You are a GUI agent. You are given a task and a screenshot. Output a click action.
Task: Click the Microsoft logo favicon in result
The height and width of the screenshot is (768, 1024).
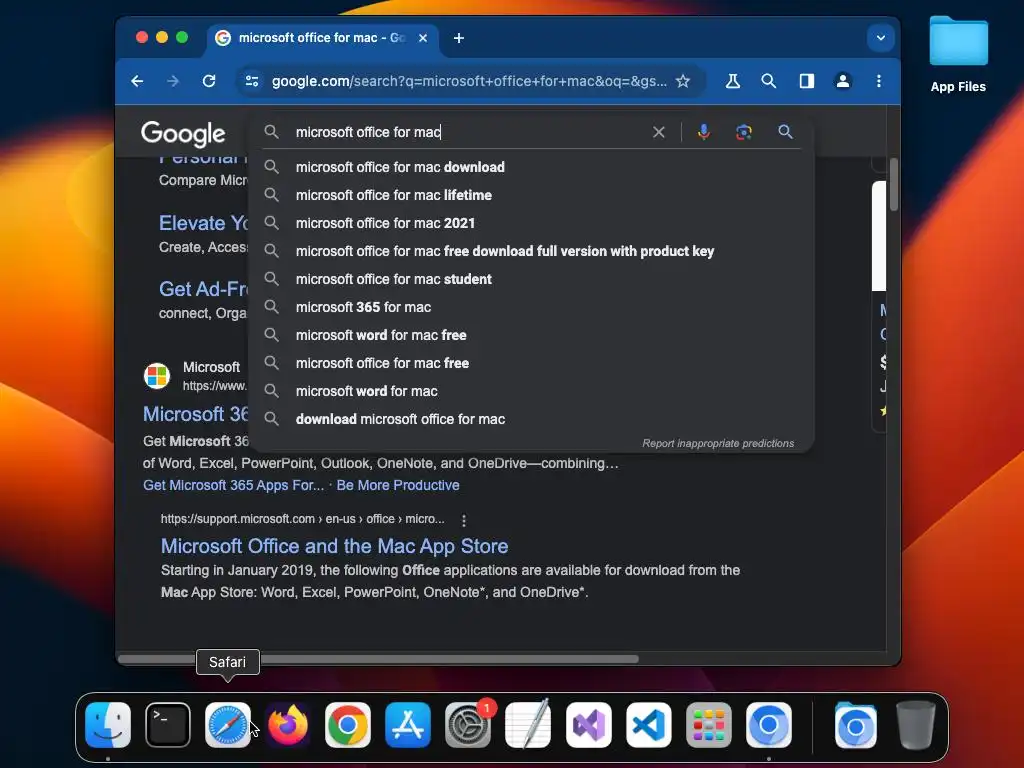[157, 376]
